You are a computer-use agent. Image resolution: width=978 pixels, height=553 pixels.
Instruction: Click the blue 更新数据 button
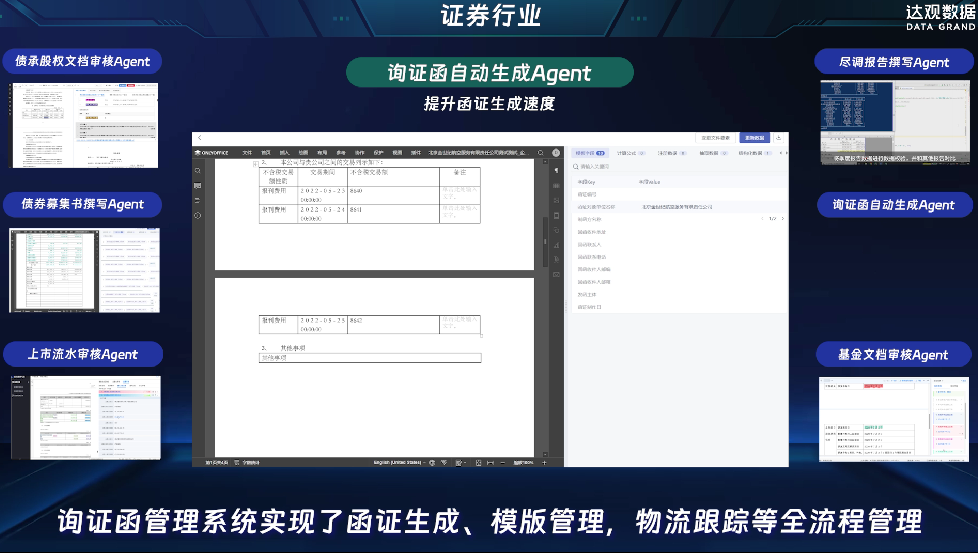tap(754, 138)
